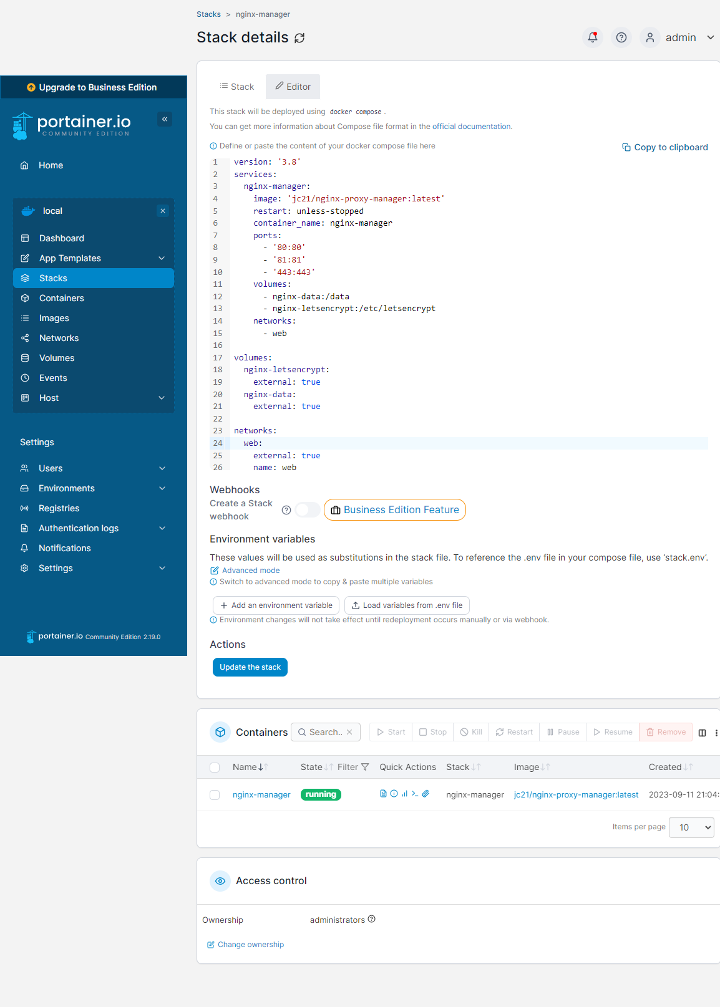This screenshot has width=720, height=1007.
Task: Open the Items per page dropdown
Action: (692, 827)
